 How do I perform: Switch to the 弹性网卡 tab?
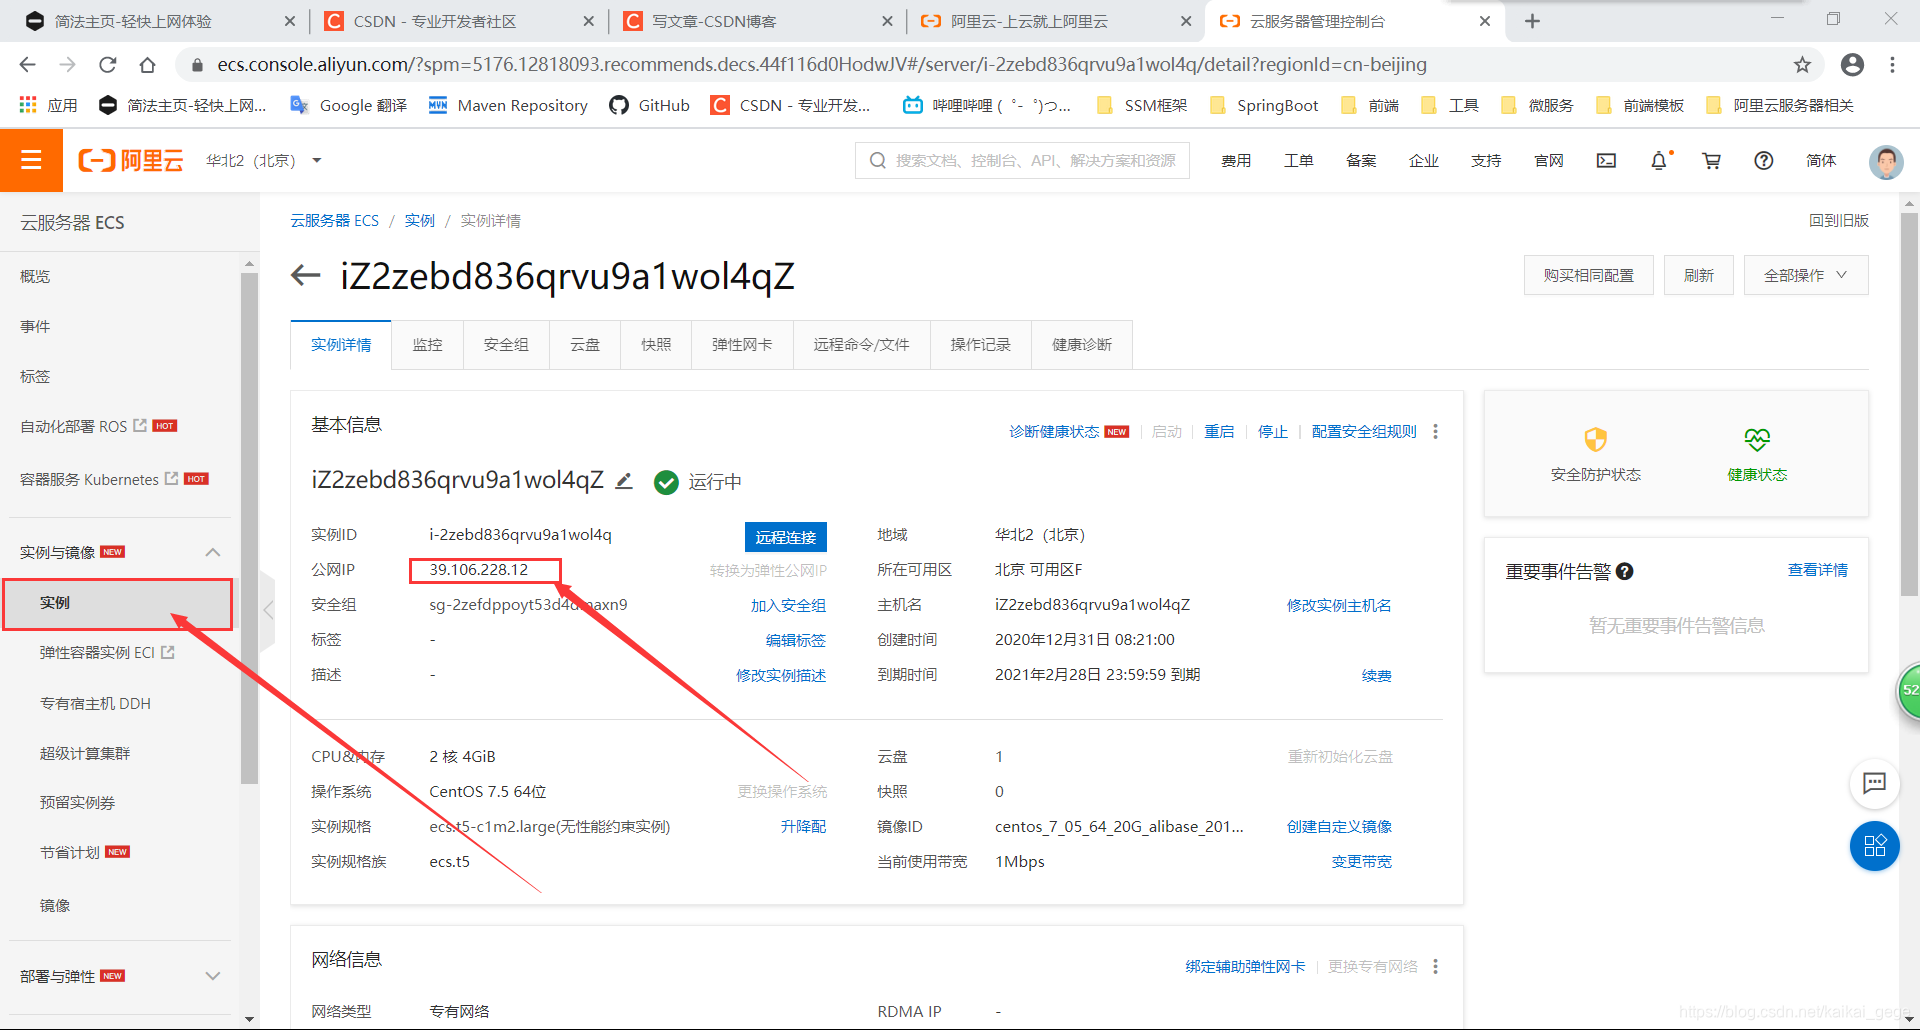pos(742,344)
